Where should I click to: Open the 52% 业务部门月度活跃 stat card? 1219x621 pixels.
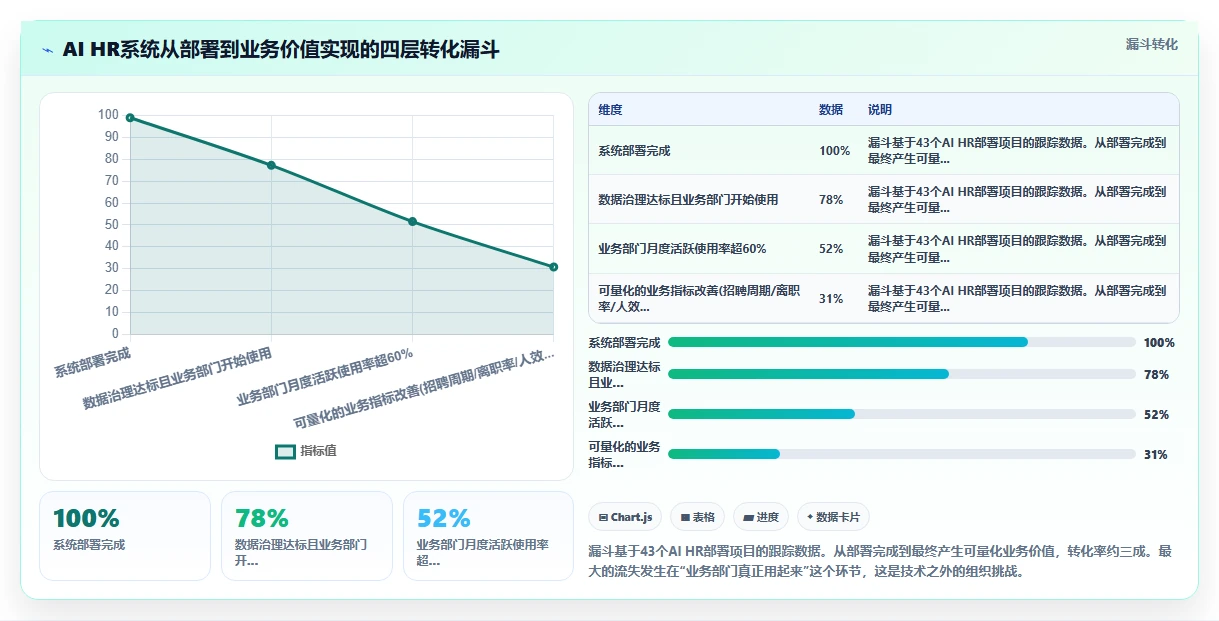(x=488, y=535)
